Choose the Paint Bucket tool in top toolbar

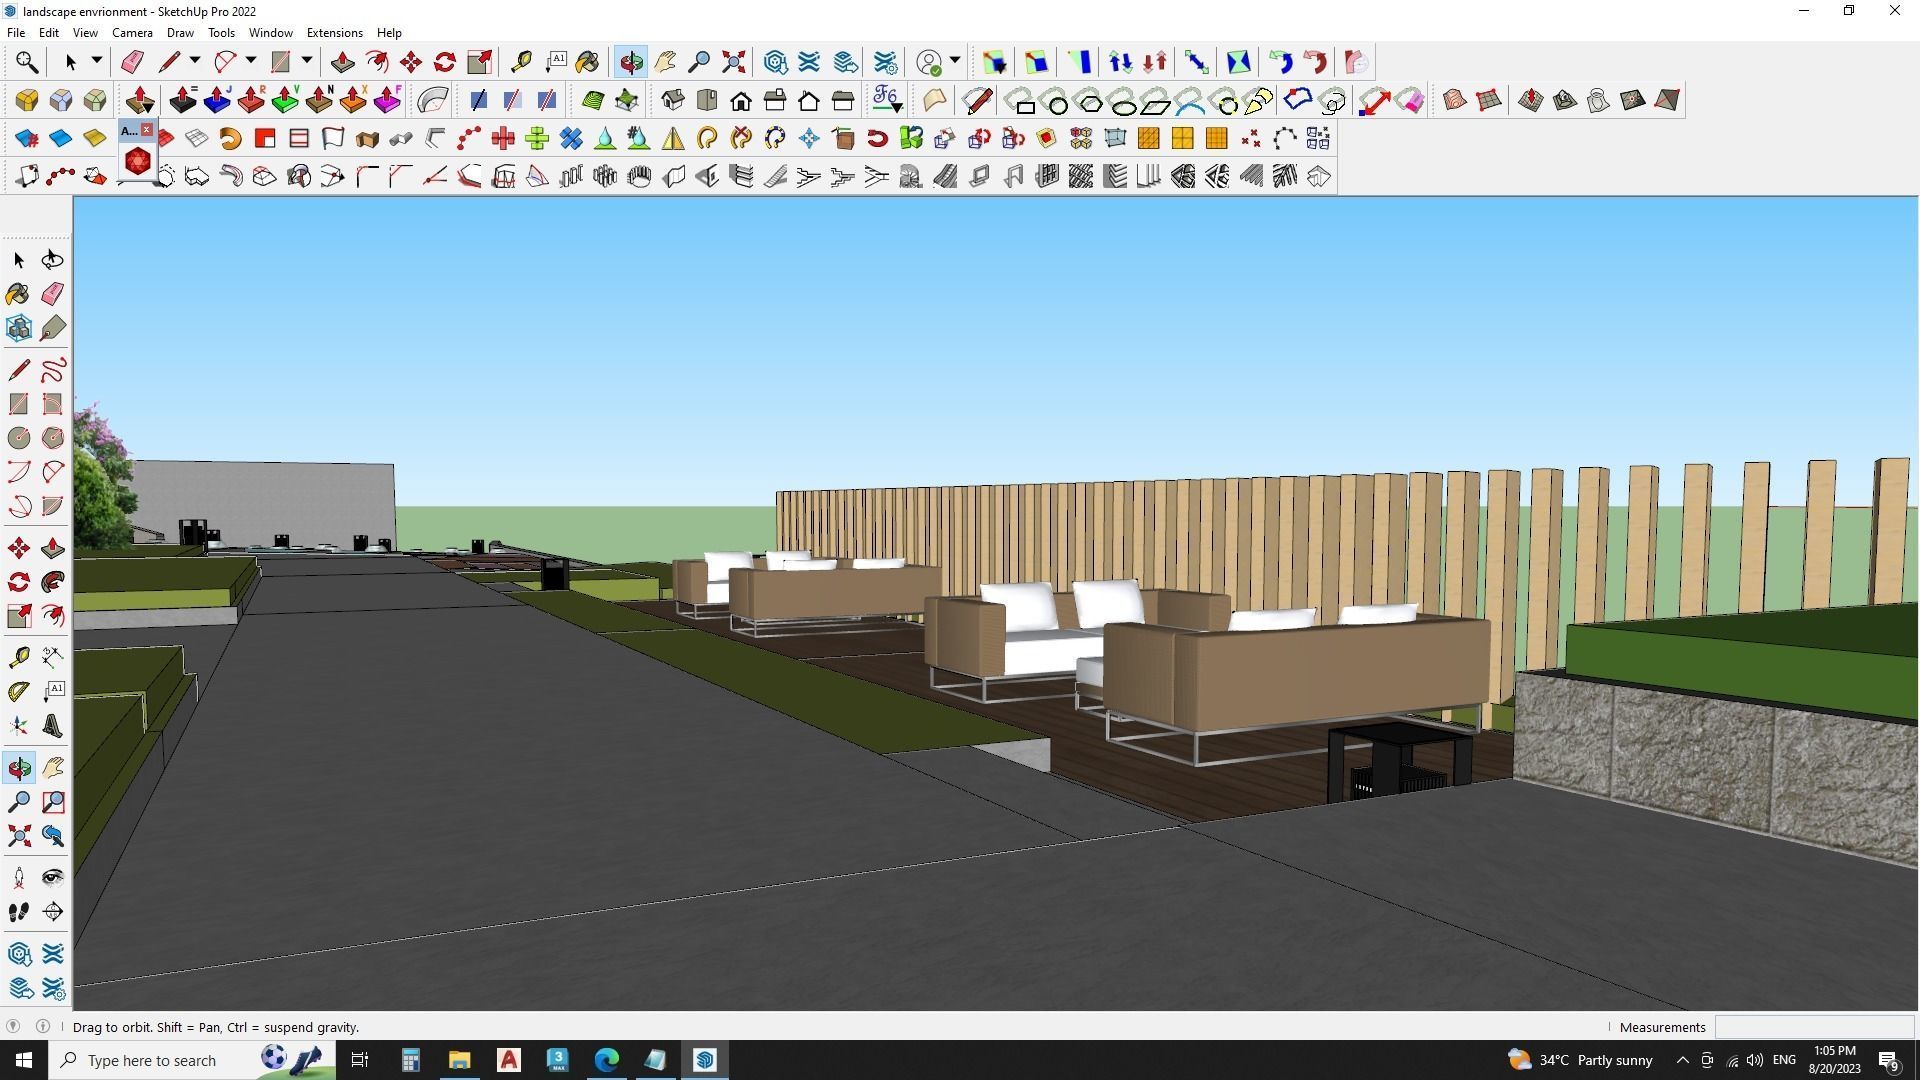[x=587, y=62]
